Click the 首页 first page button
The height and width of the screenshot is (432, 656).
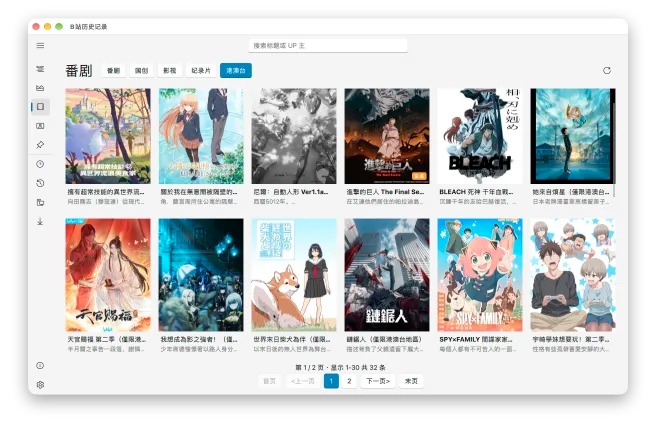[269, 381]
